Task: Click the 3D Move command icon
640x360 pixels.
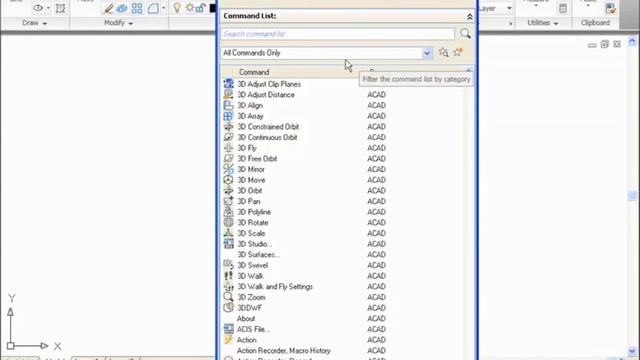Action: [x=229, y=180]
